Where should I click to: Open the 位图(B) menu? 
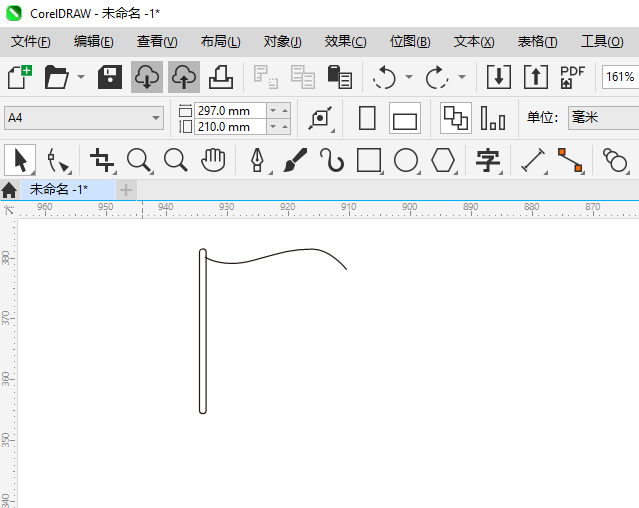(410, 42)
